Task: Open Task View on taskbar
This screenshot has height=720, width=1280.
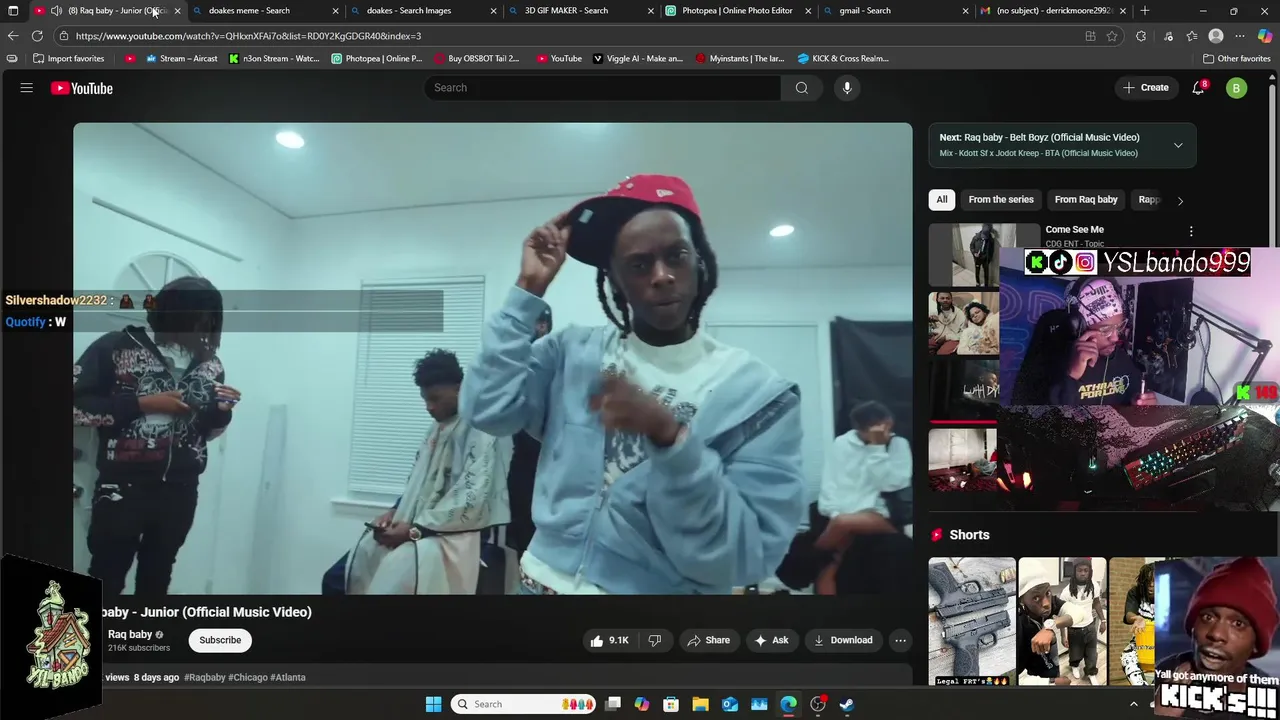Action: click(613, 704)
